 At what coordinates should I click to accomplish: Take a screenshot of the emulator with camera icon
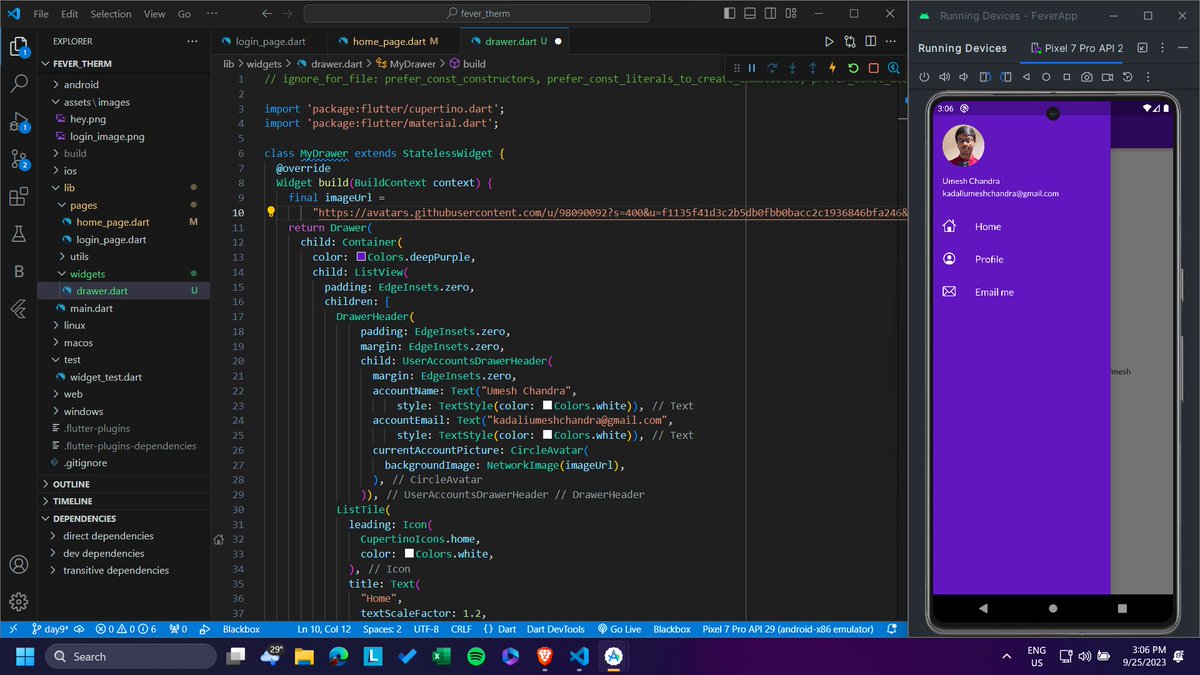[x=1086, y=76]
